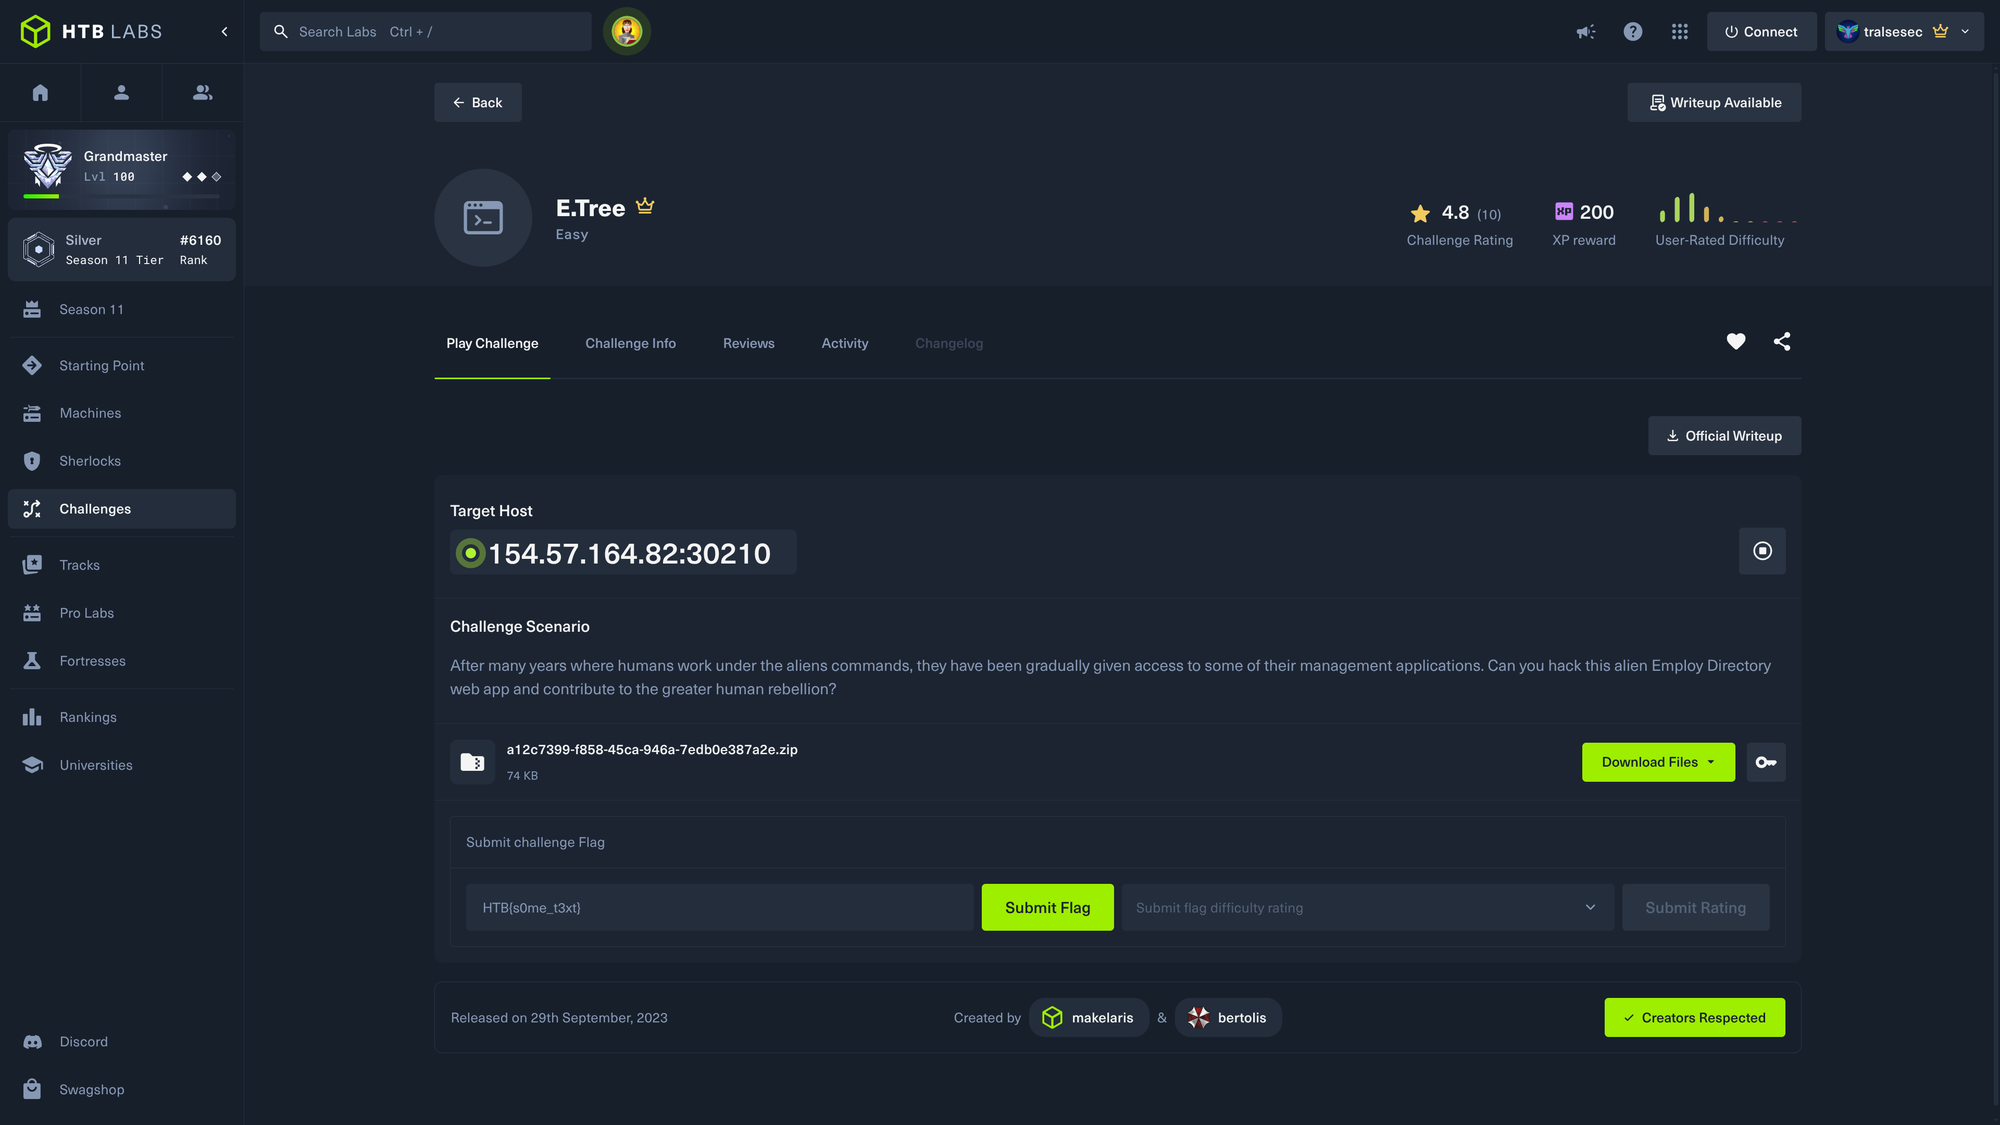Switch to the Reviews tab

coord(749,344)
